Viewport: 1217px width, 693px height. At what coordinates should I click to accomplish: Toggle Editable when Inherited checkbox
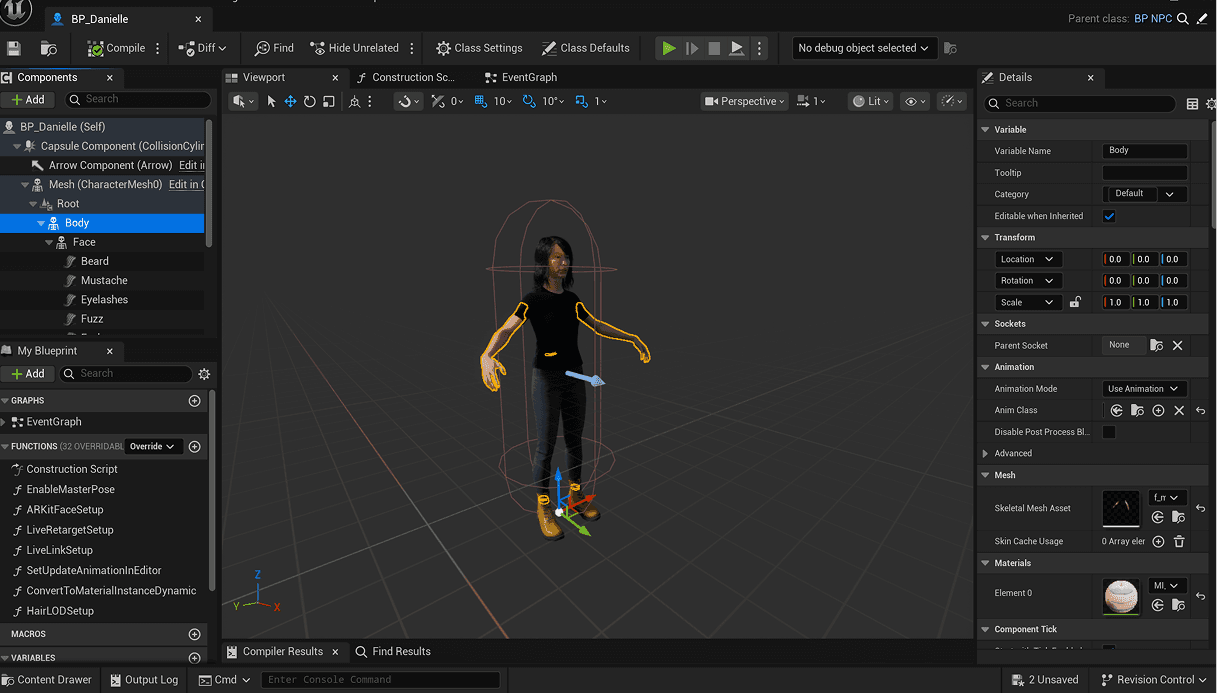point(1109,216)
